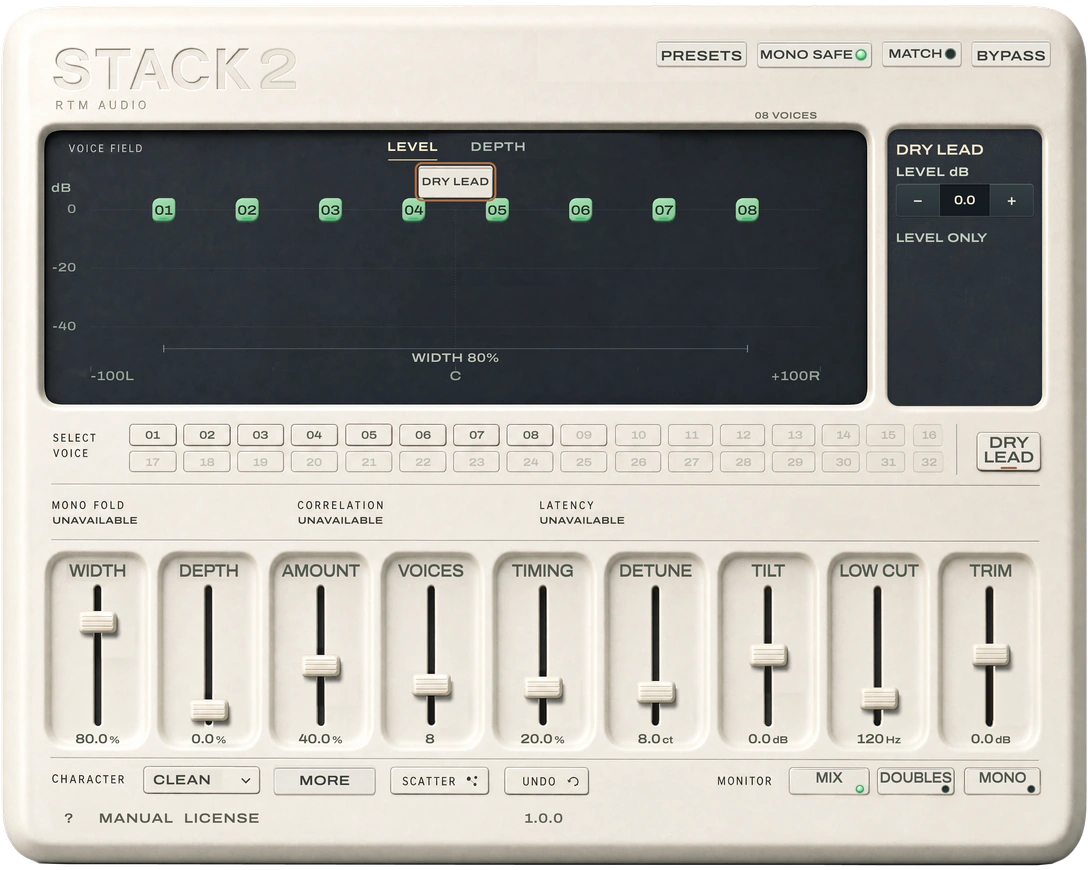Click the Width value 80.0%
1088x870 pixels.
click(x=97, y=740)
